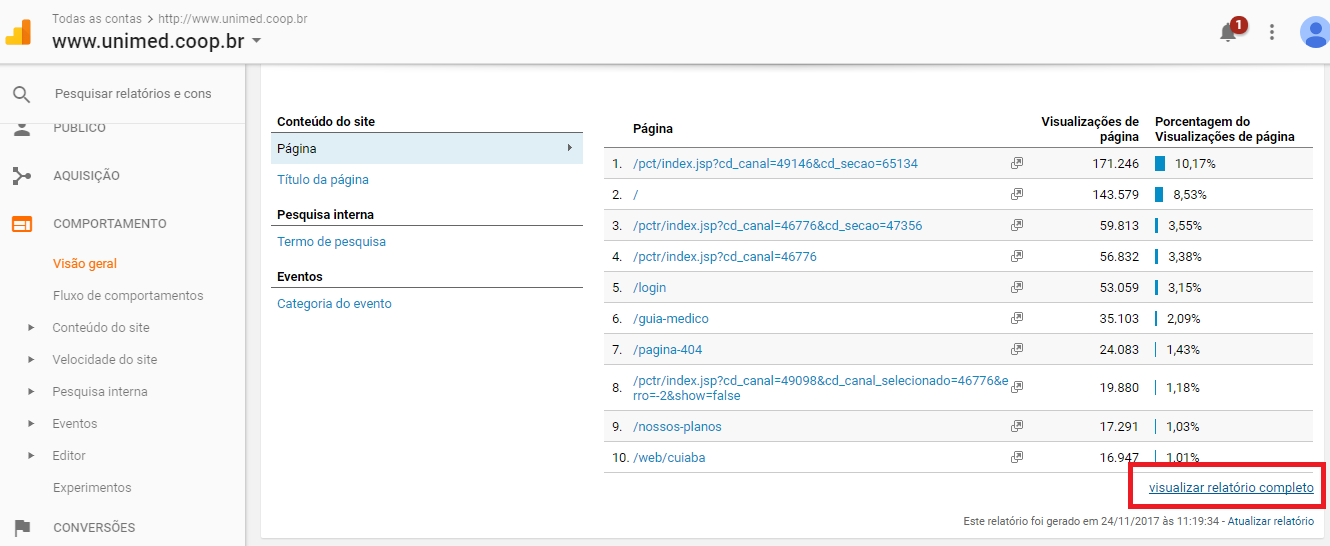This screenshot has height=546, width=1330.
Task: Open the user account avatar
Action: (1314, 32)
